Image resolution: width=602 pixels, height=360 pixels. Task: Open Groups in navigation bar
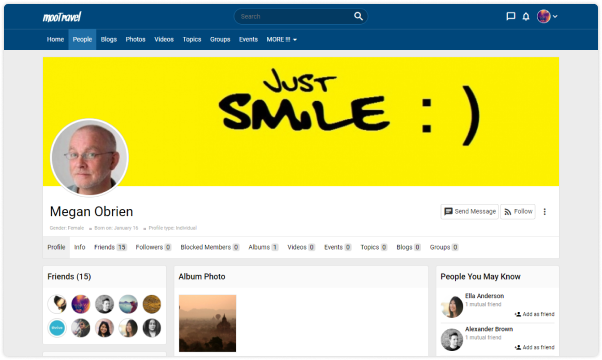point(220,39)
